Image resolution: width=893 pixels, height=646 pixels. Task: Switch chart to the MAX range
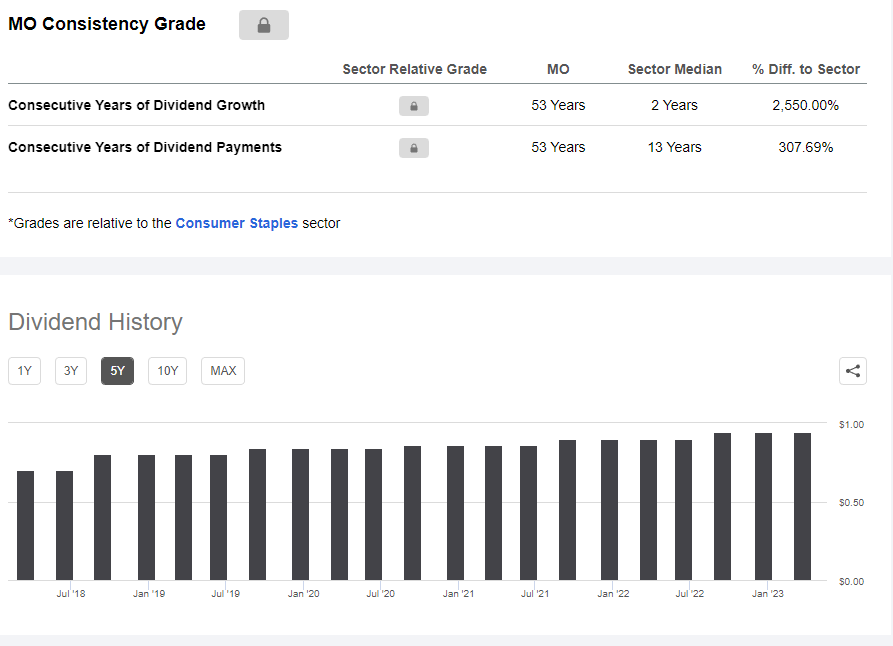[223, 371]
